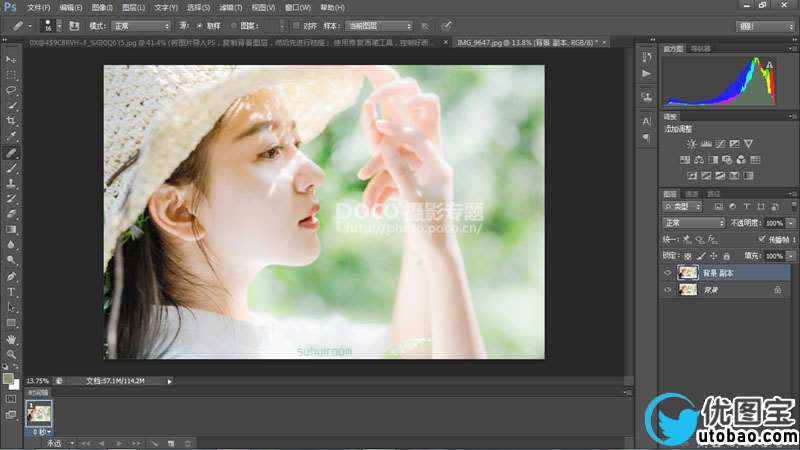
Task: Go to first frame button in timeline
Action: (85, 443)
